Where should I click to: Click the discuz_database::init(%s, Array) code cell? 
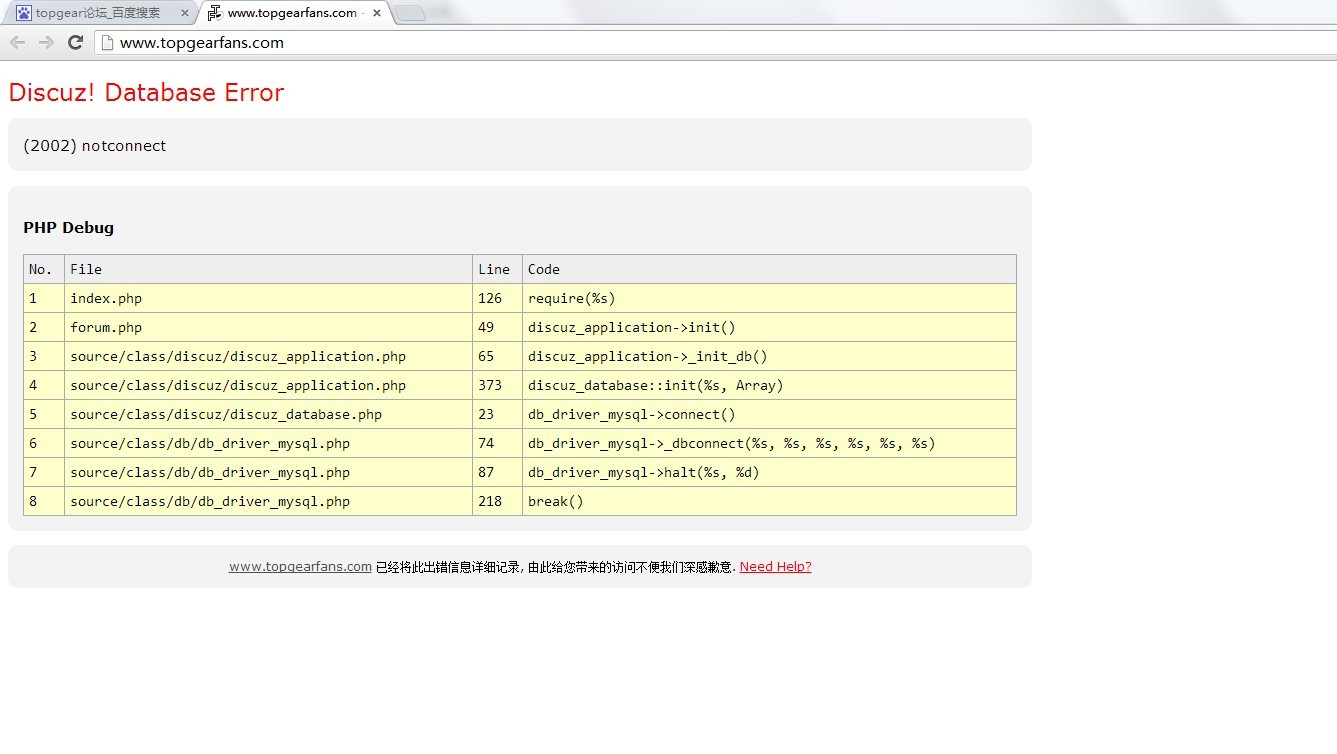click(x=769, y=385)
